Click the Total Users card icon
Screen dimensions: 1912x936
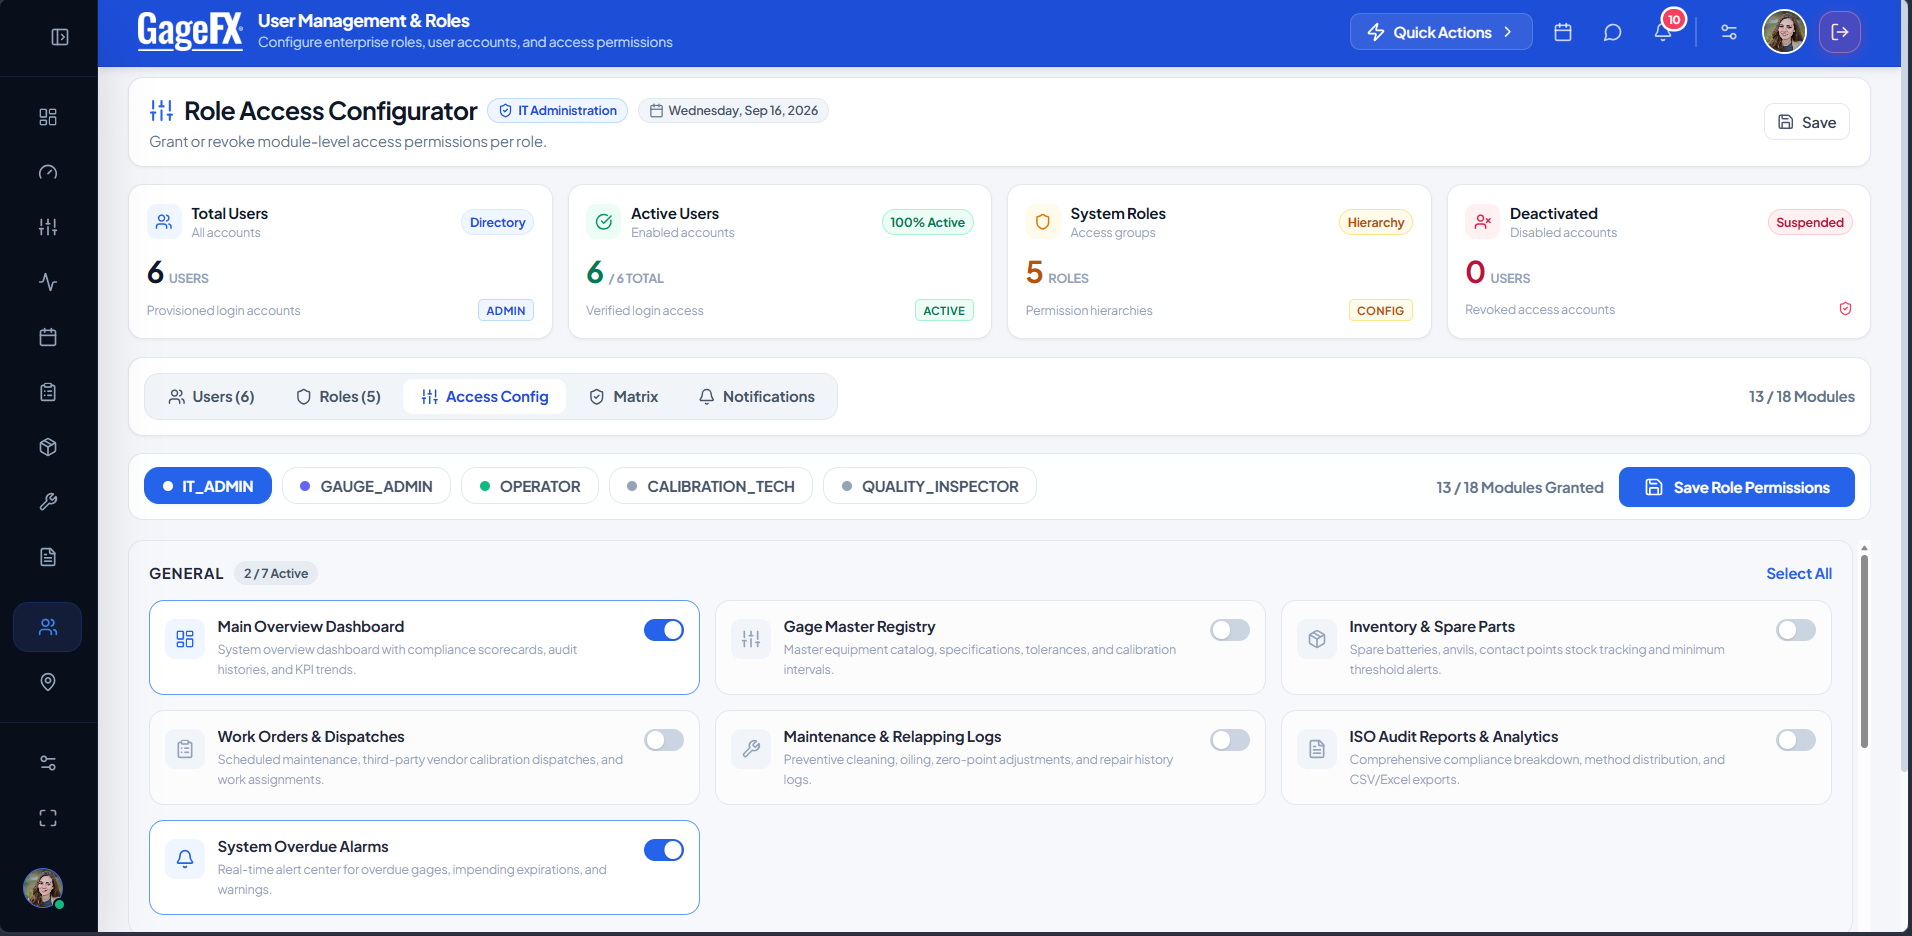164,222
